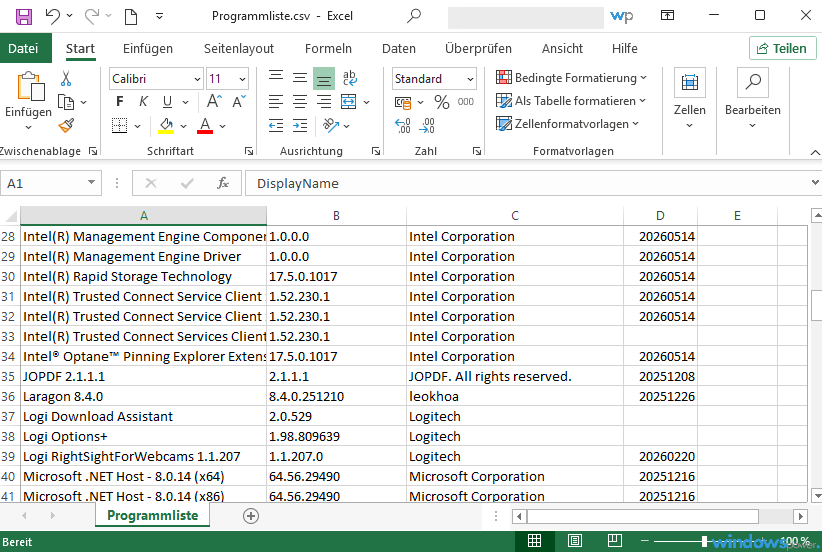The image size is (822, 552).
Task: Switch to the Überprüfen tab
Action: 478,48
